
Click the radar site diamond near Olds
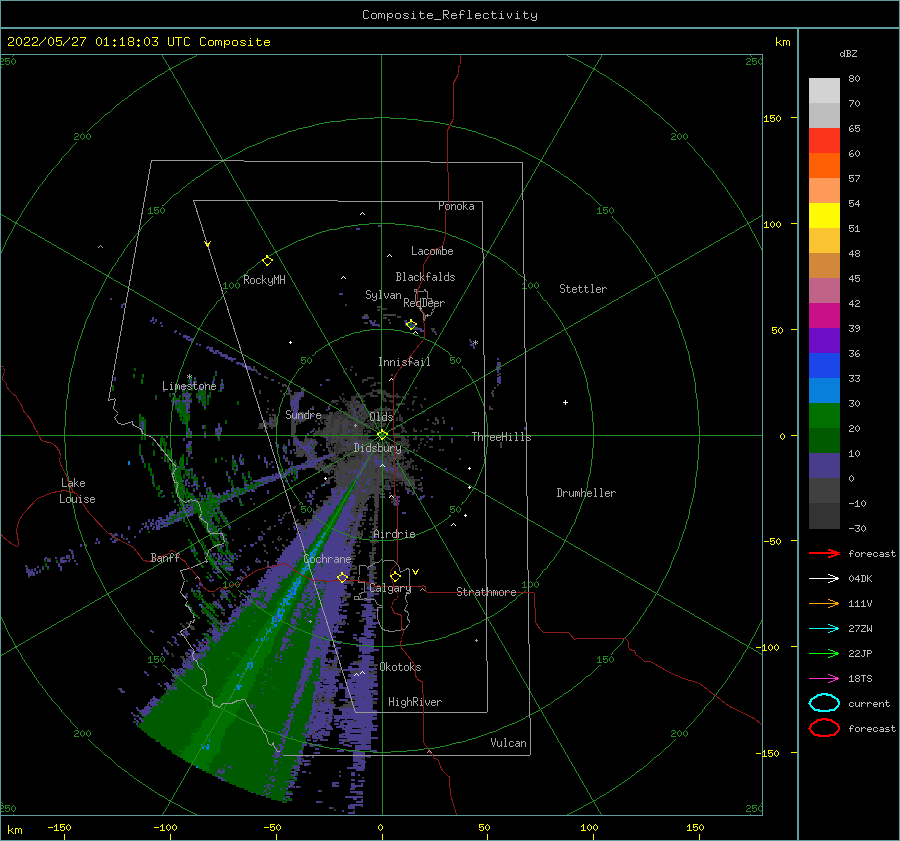pos(382,435)
